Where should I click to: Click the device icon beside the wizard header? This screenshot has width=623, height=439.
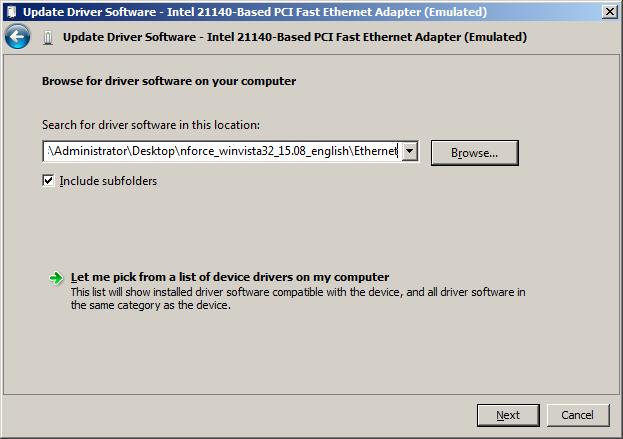pyautogui.click(x=48, y=38)
